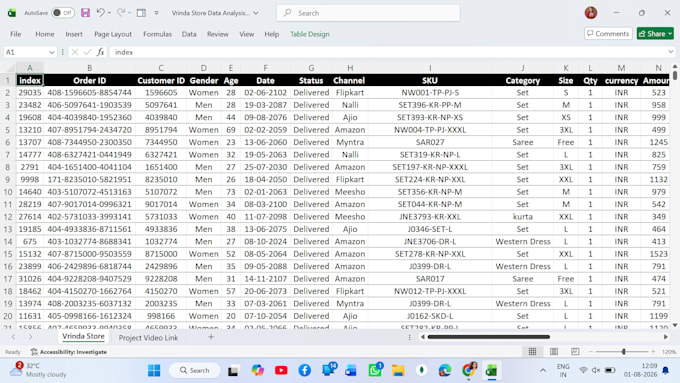The height and width of the screenshot is (383, 680).
Task: Open Insert Function with the fx icon
Action: pyautogui.click(x=100, y=52)
